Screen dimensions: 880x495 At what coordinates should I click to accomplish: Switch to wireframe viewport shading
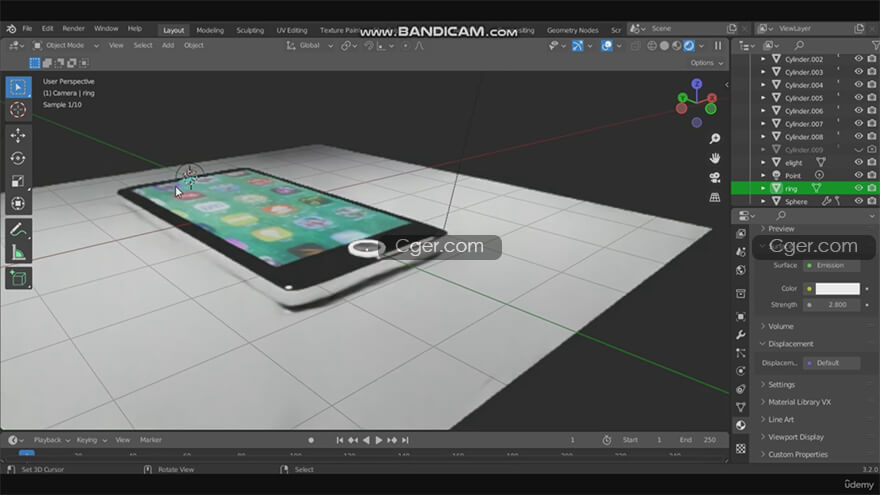click(x=652, y=46)
